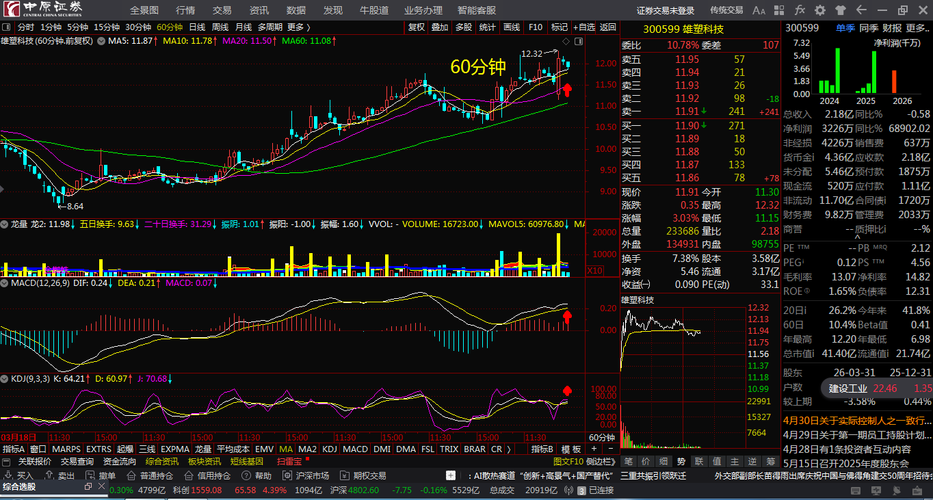
Task: Switch chart period to 分时
Action: (x=26, y=27)
